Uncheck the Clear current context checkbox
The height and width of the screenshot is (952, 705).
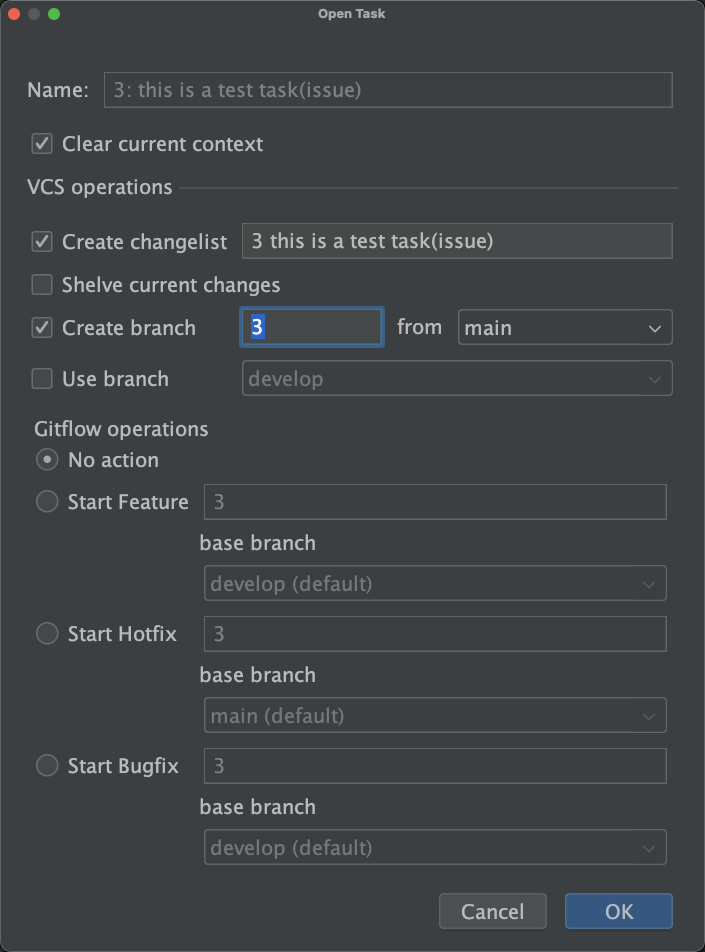click(42, 144)
